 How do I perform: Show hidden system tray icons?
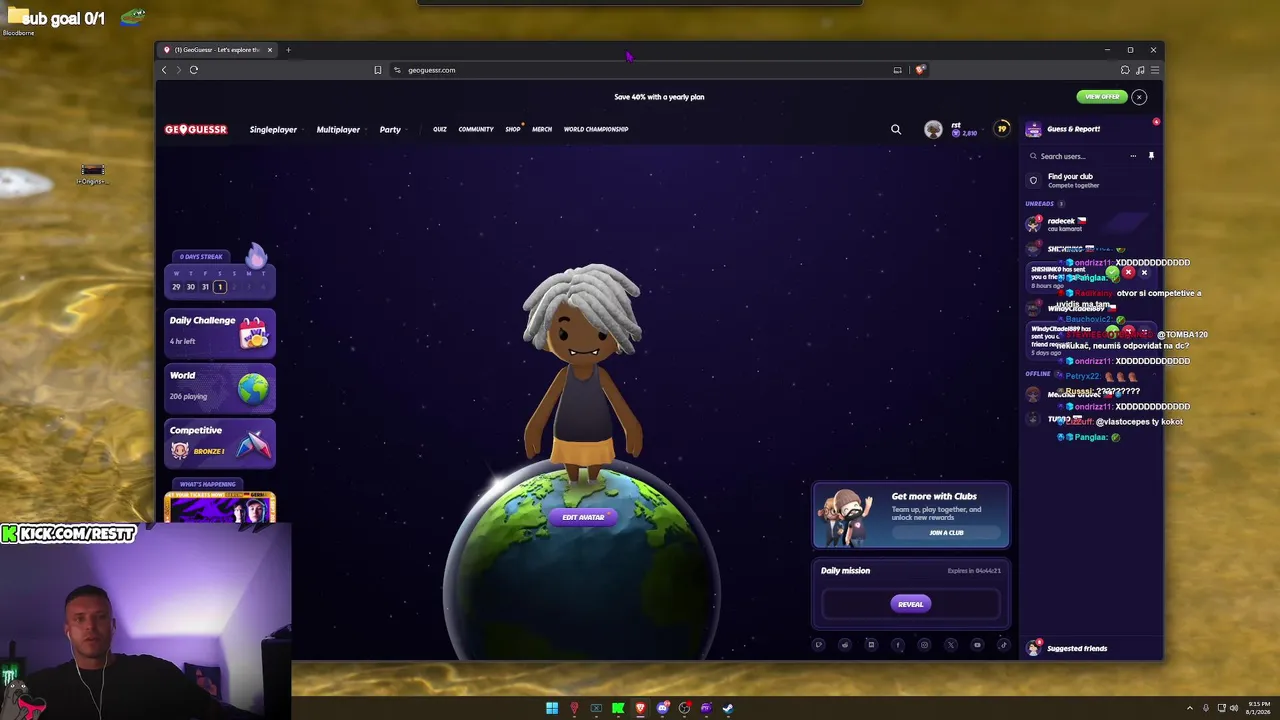(x=1189, y=708)
